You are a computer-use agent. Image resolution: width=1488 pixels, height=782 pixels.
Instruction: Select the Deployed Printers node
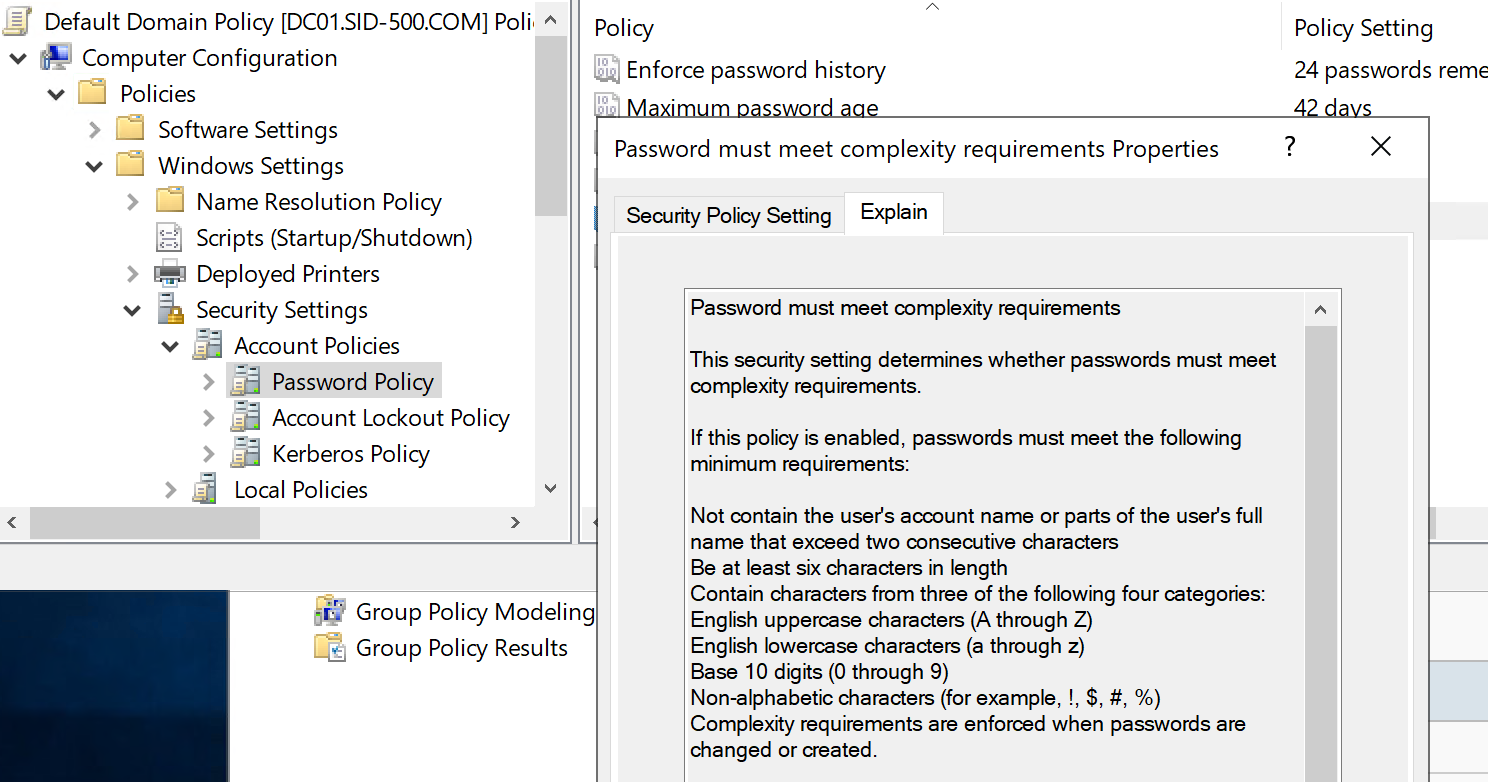click(x=287, y=273)
